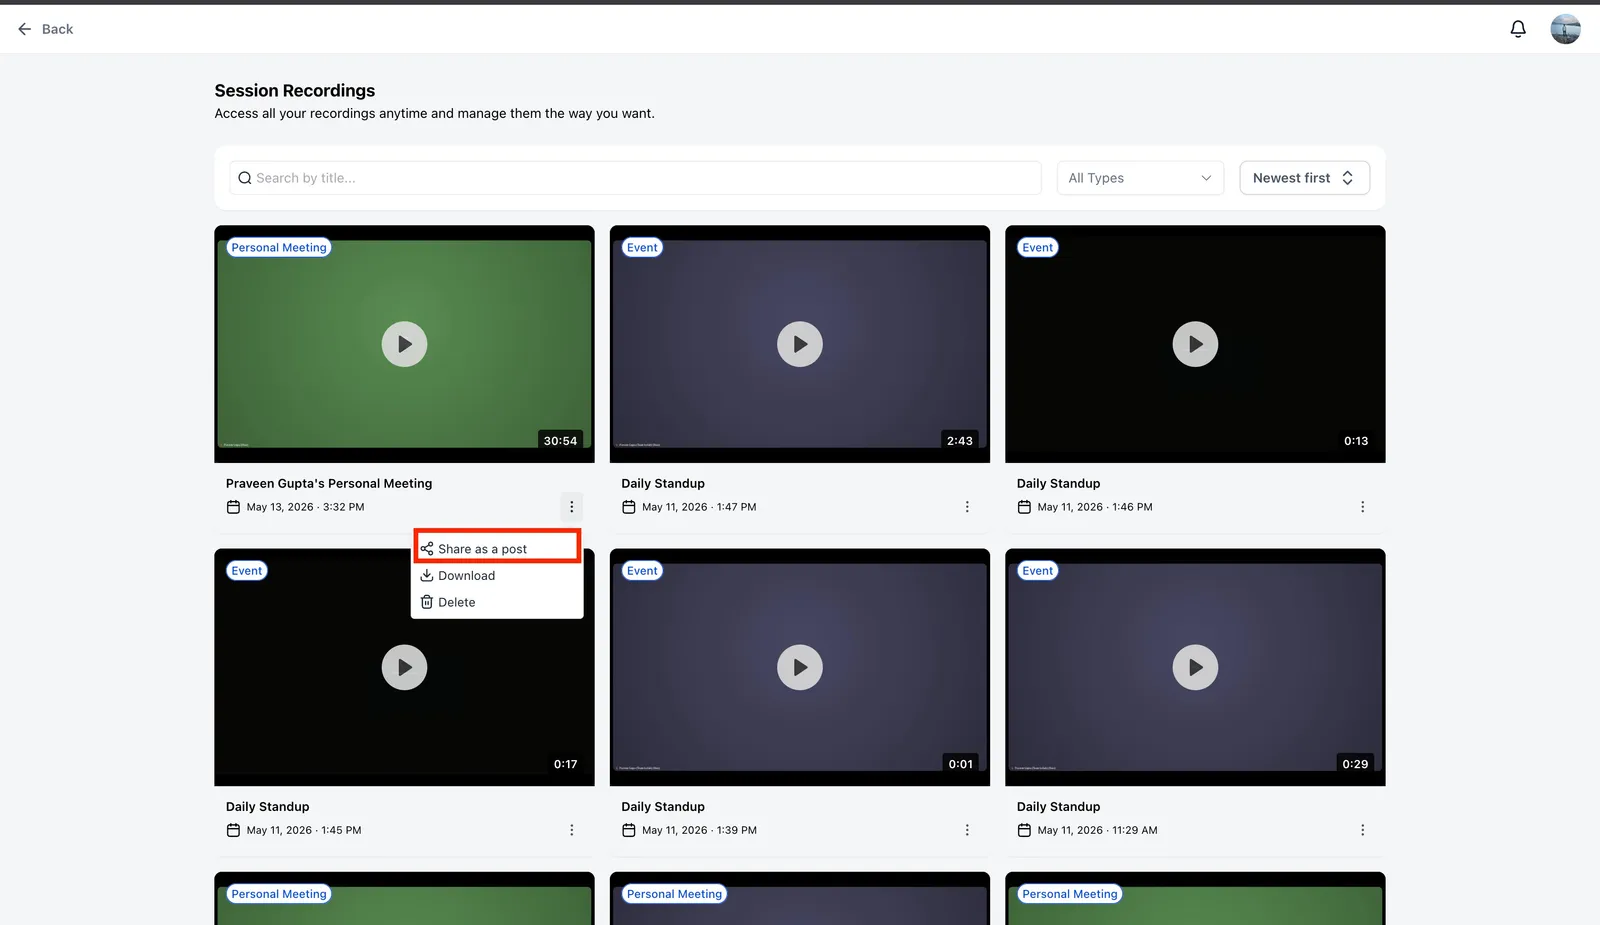Click the Event badge on the 0:29 recording
Image resolution: width=1600 pixels, height=925 pixels.
point(1038,571)
